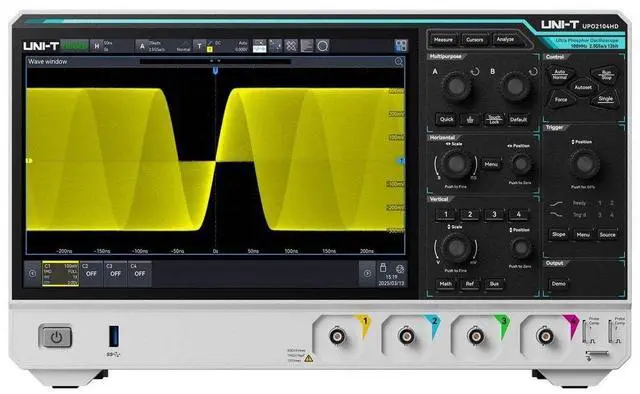Tap the power button
640x394 pixels.
[56, 337]
